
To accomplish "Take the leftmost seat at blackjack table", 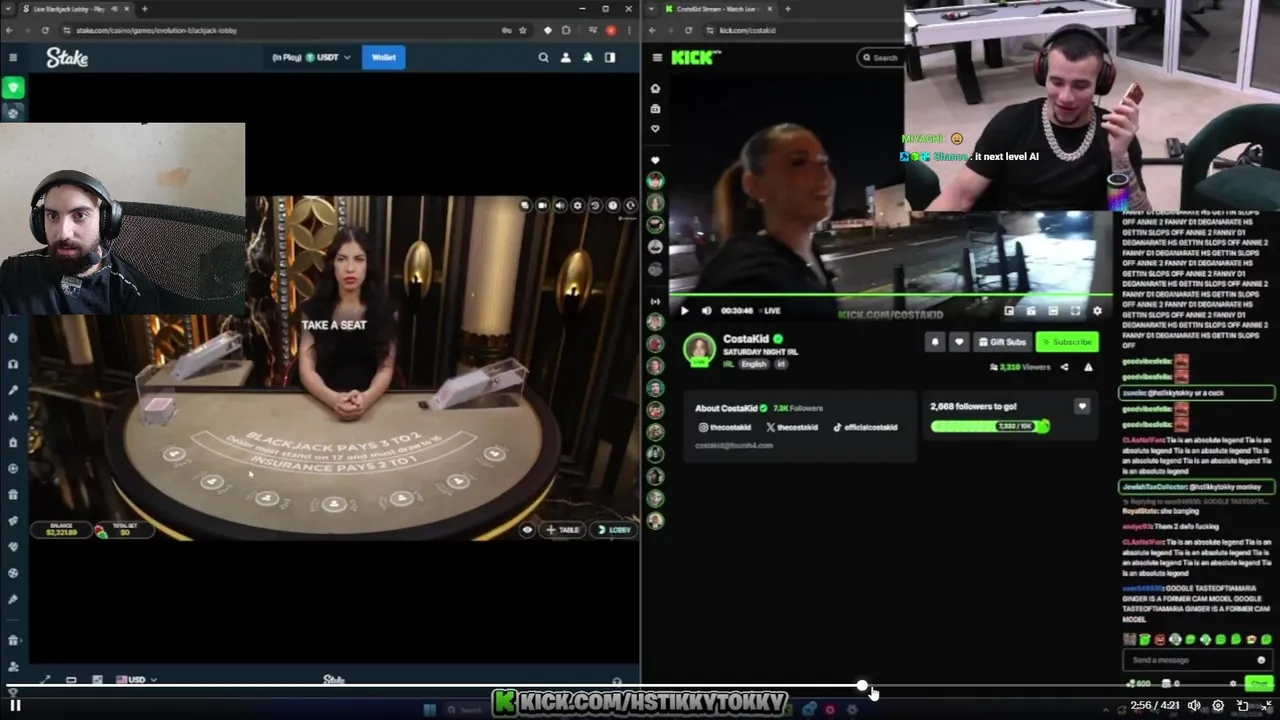I will click(174, 454).
